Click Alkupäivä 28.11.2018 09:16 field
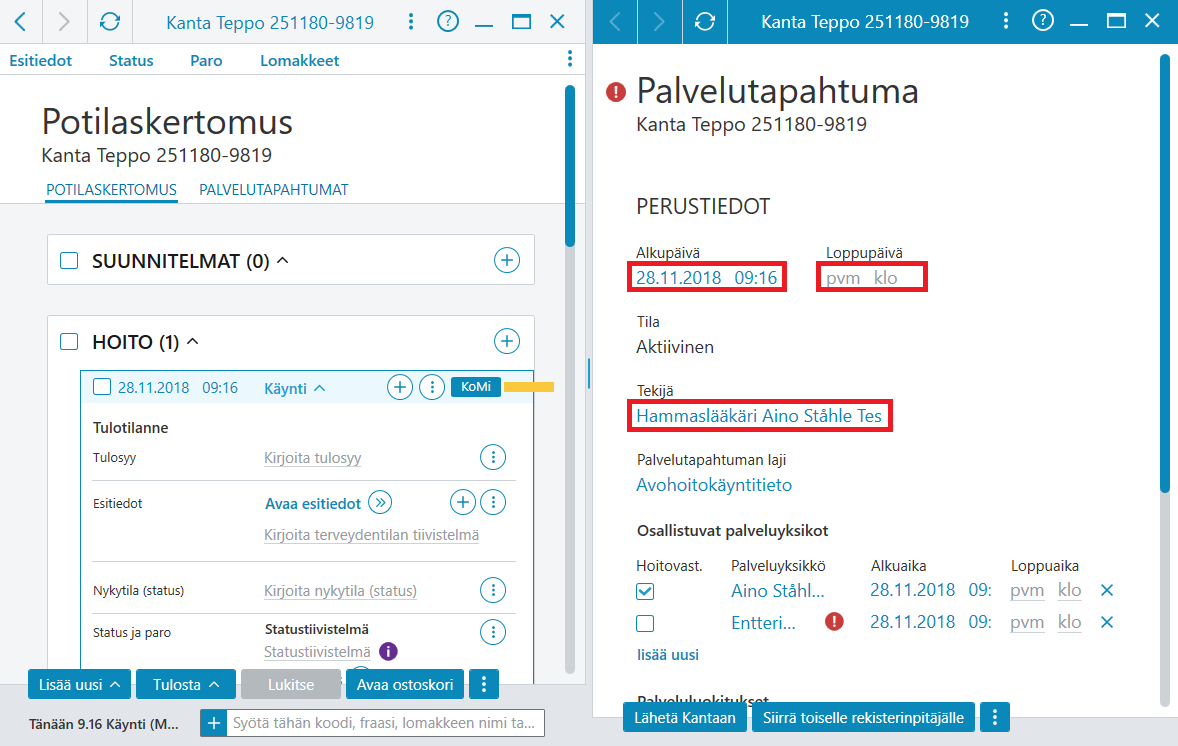This screenshot has height=746, width=1178. [x=706, y=277]
